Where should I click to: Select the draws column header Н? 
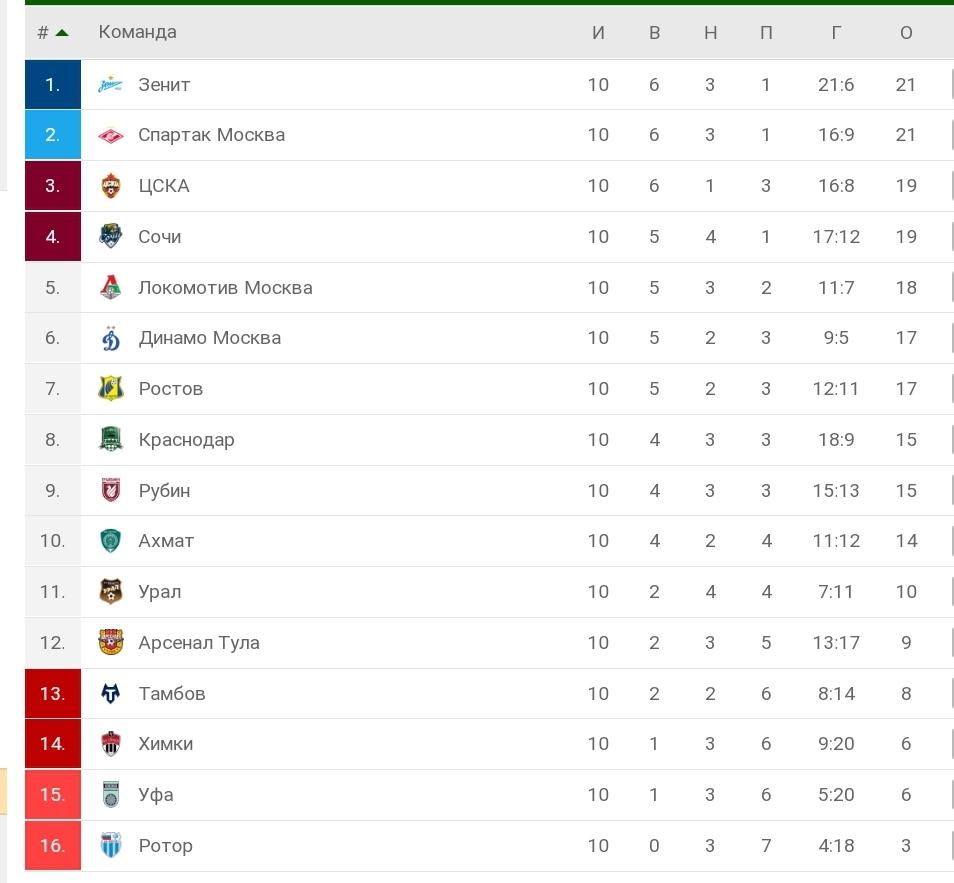pyautogui.click(x=710, y=32)
